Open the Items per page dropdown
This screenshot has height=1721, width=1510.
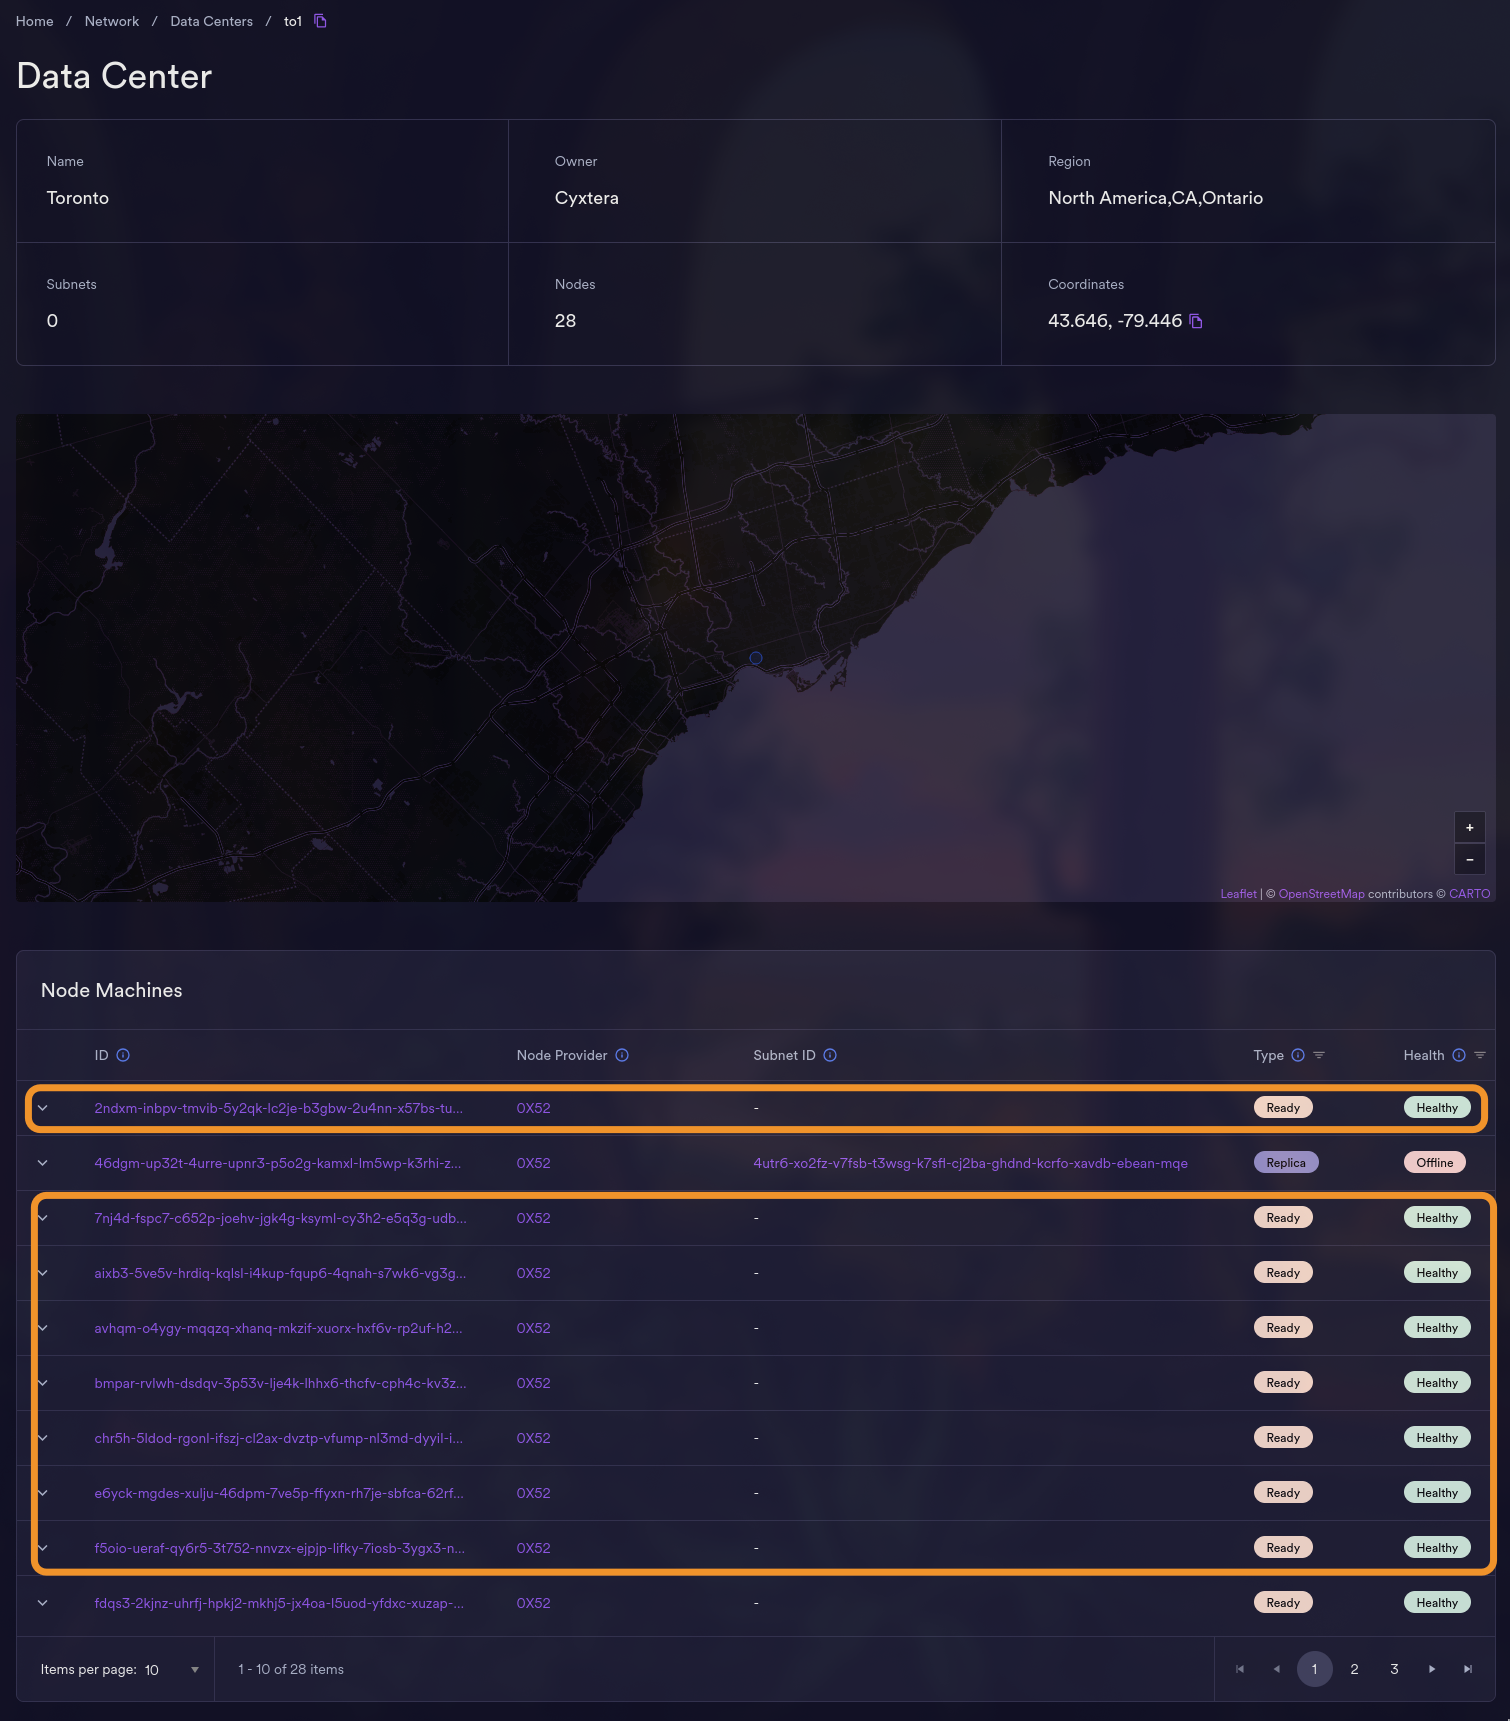[x=172, y=1669]
